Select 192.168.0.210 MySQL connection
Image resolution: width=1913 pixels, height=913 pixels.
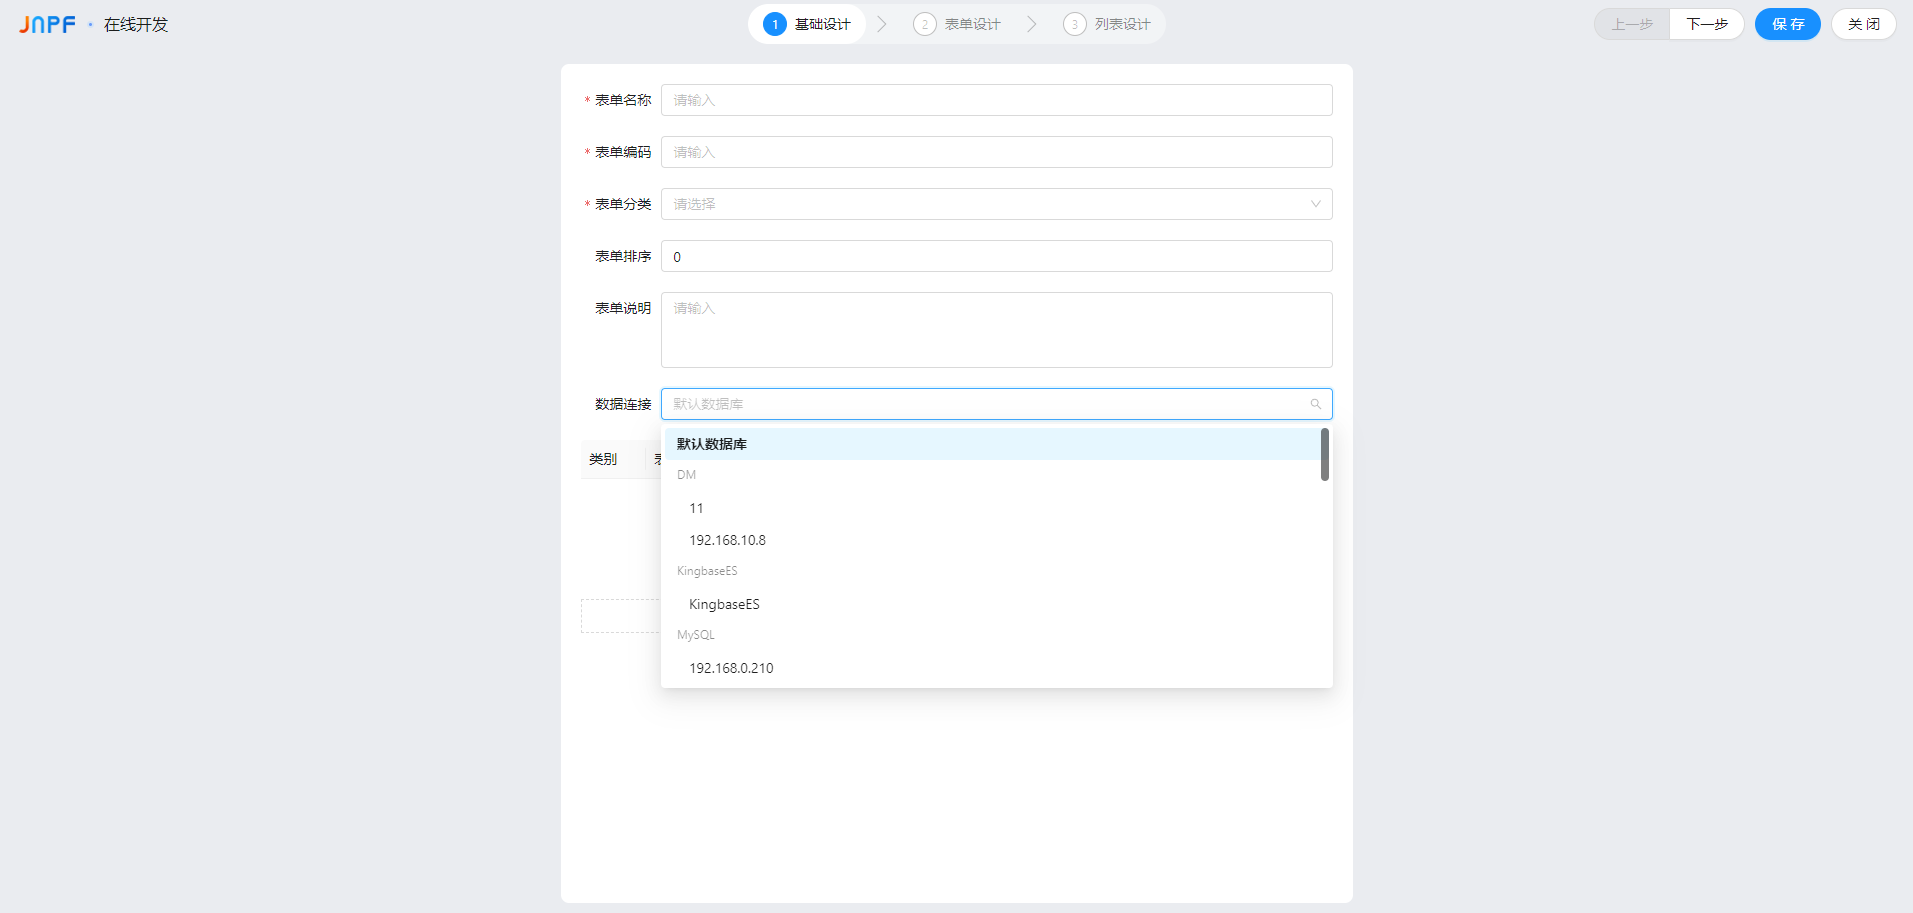click(731, 668)
